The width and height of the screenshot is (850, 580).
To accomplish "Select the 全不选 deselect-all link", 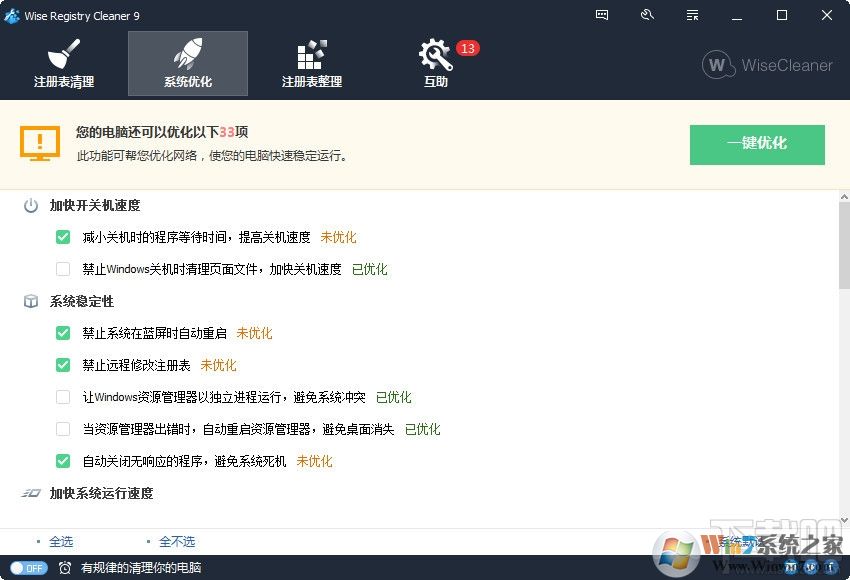I will tap(176, 541).
